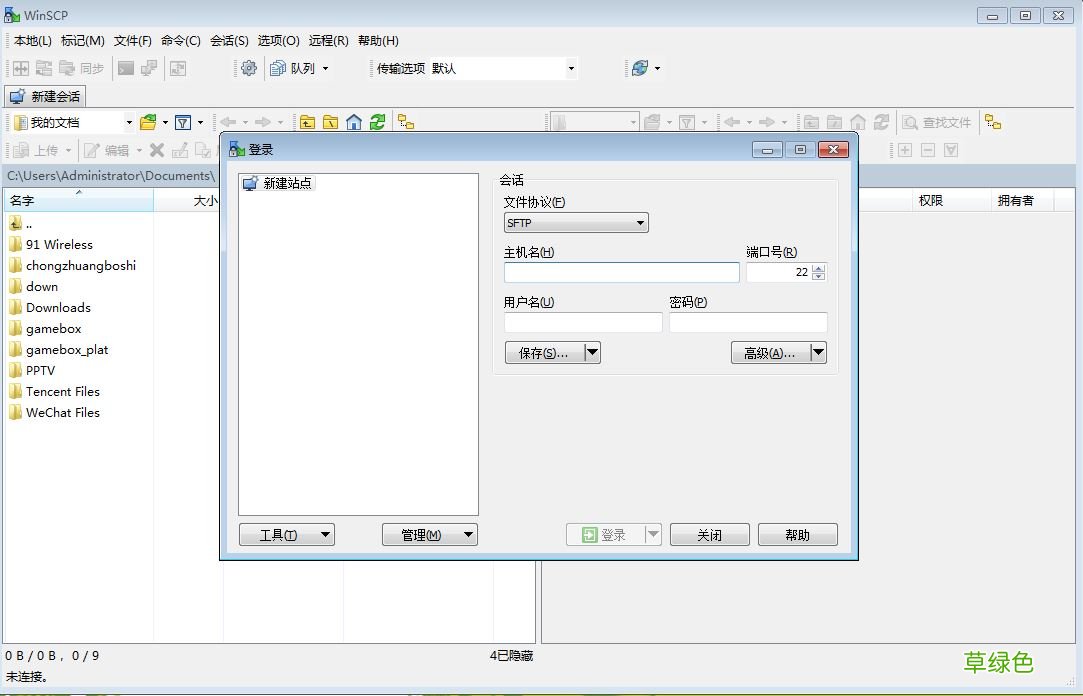Click the 主机名 host name field
This screenshot has height=696, width=1083.
[622, 272]
